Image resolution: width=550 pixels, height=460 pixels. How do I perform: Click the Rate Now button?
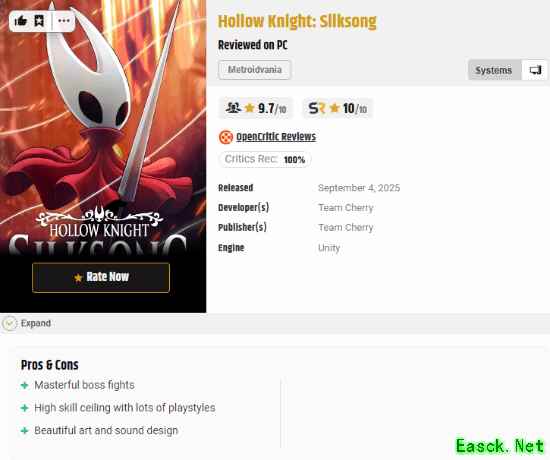tap(101, 278)
